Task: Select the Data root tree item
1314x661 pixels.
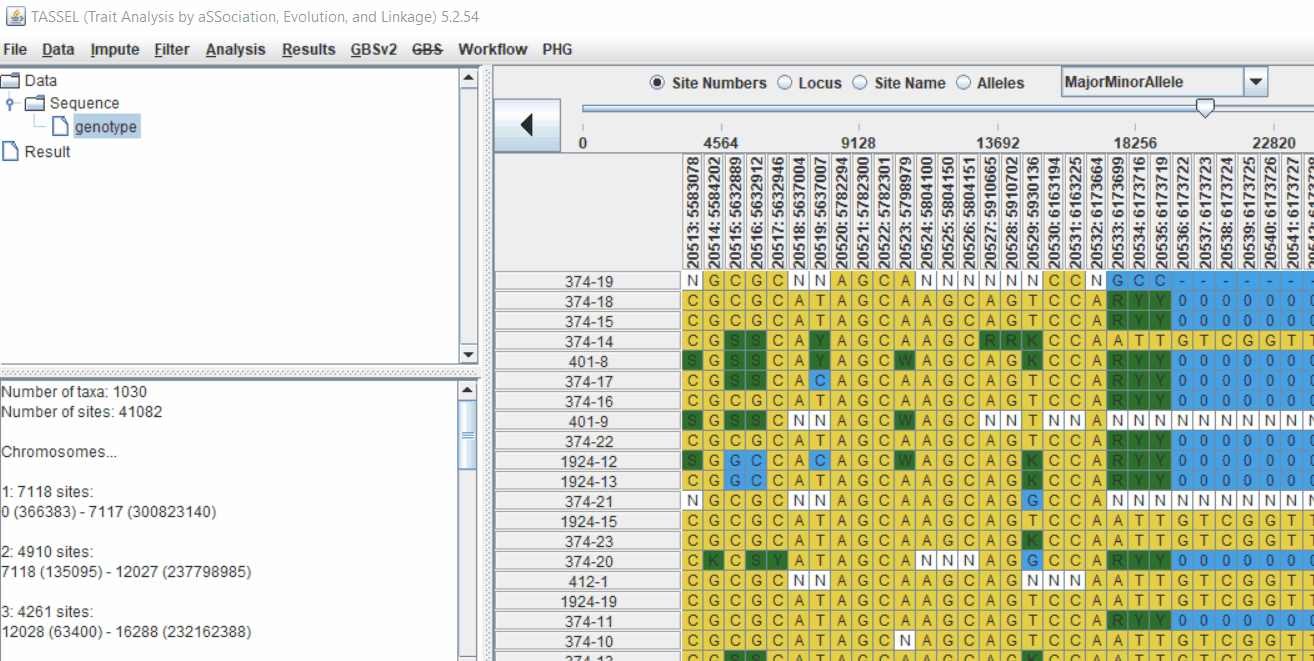Action: pyautogui.click(x=41, y=80)
